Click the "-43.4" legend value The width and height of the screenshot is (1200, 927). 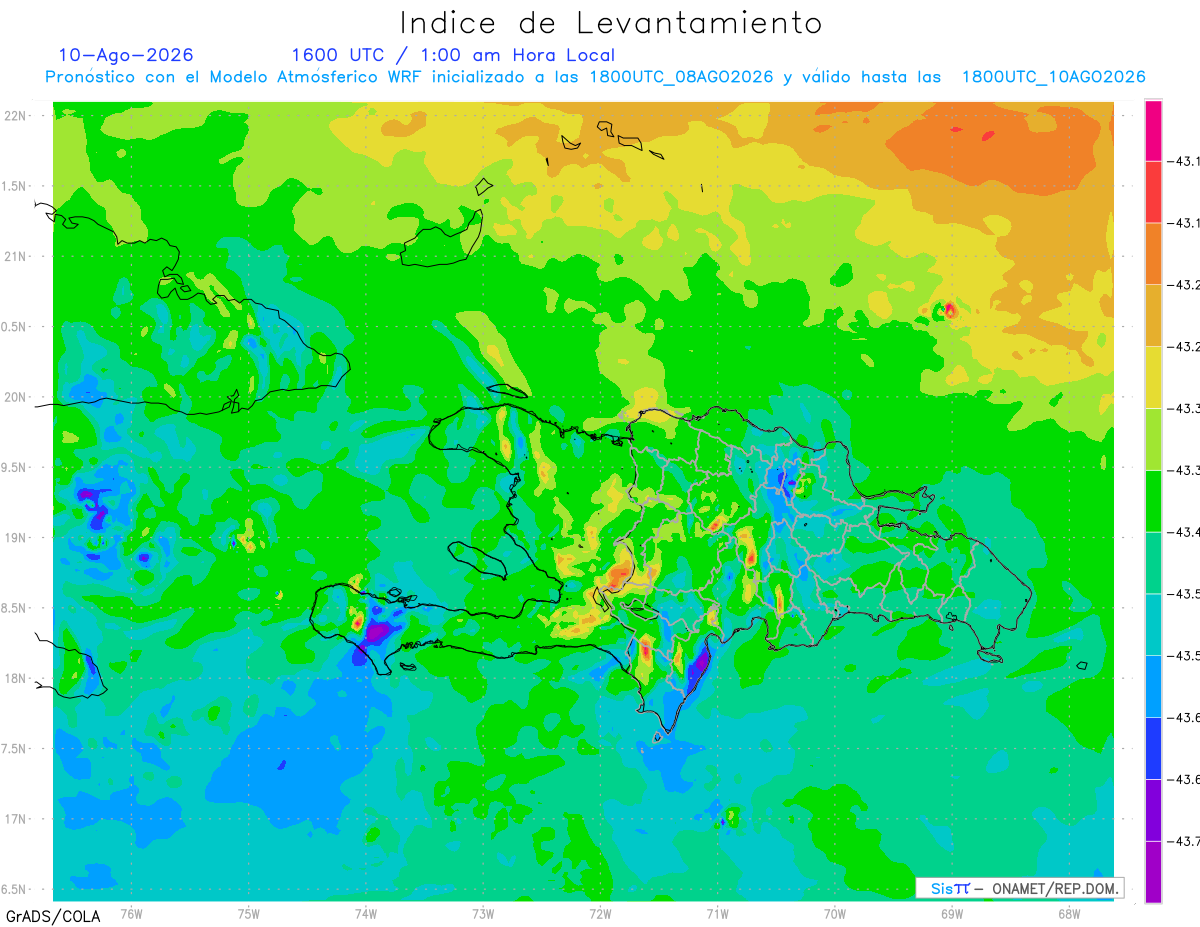(x=1184, y=532)
